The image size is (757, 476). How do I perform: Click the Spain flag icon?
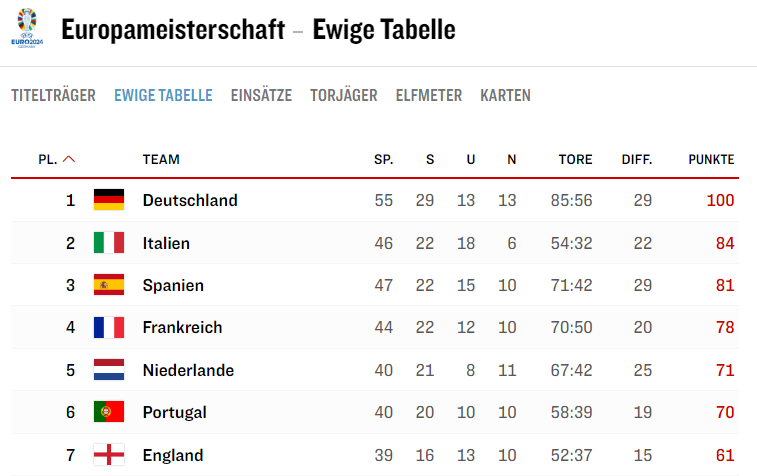(x=109, y=285)
